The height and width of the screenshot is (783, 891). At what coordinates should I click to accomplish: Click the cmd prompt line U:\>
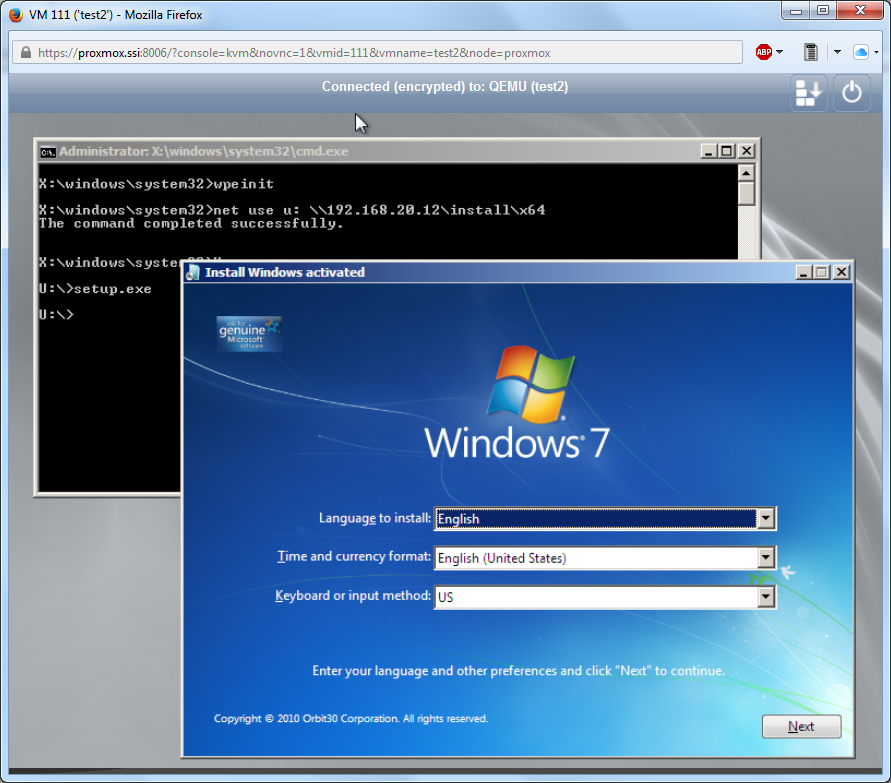coord(56,314)
